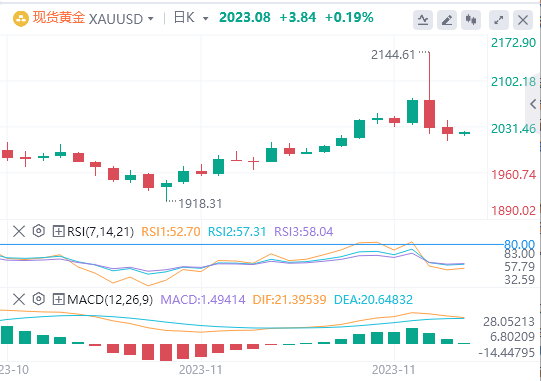Open the indicator line chart tool

tap(423, 20)
